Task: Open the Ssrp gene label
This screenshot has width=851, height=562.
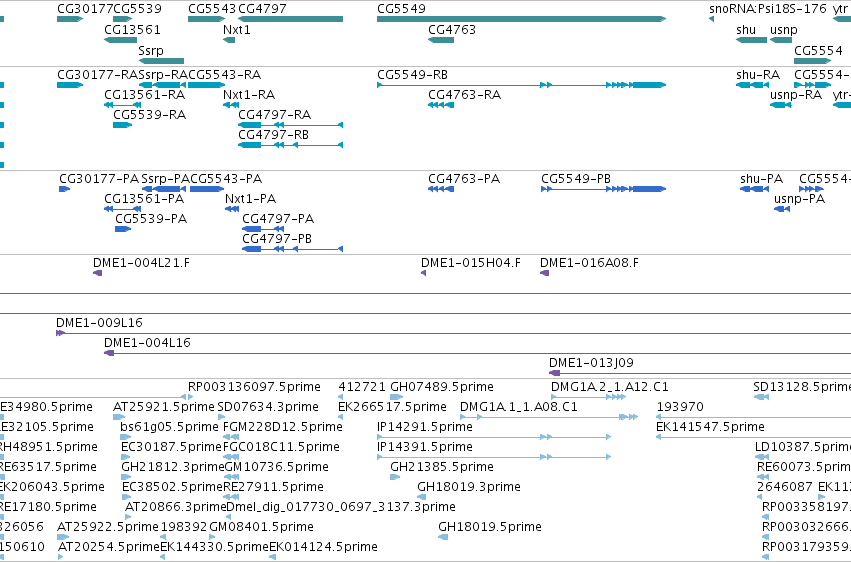Action: [x=151, y=50]
